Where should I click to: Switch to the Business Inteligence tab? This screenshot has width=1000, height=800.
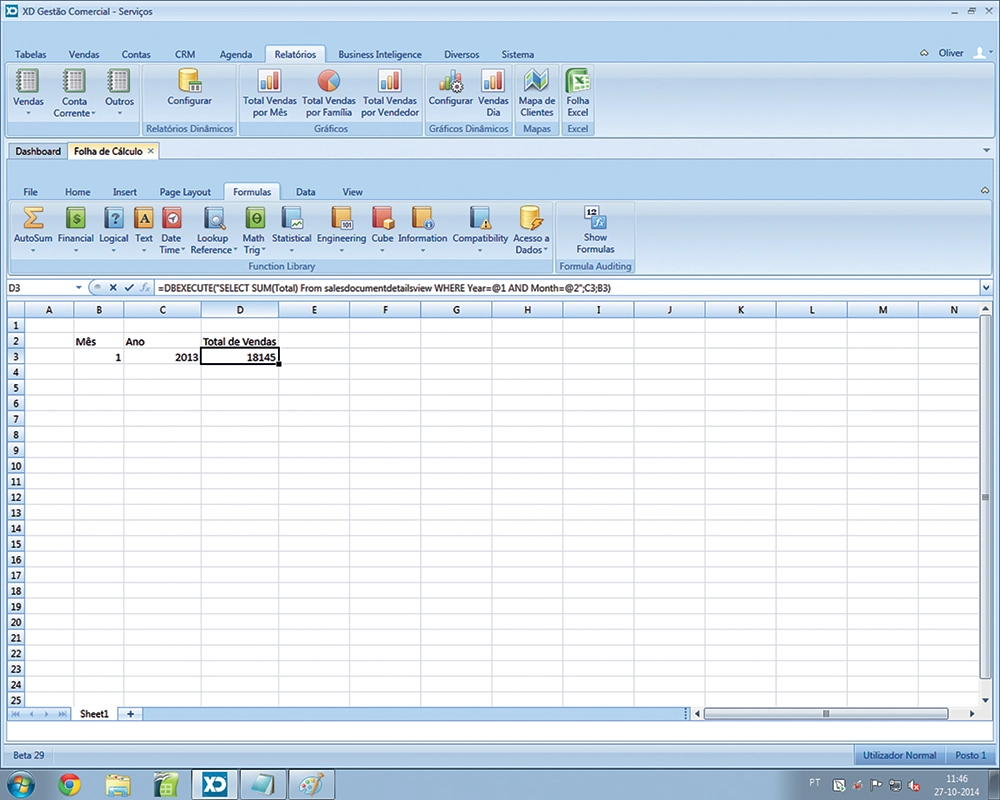click(x=380, y=54)
